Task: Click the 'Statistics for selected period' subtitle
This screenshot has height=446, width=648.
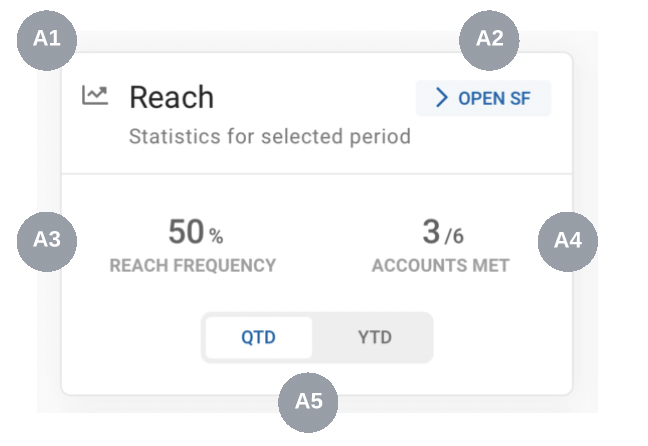Action: click(x=270, y=136)
